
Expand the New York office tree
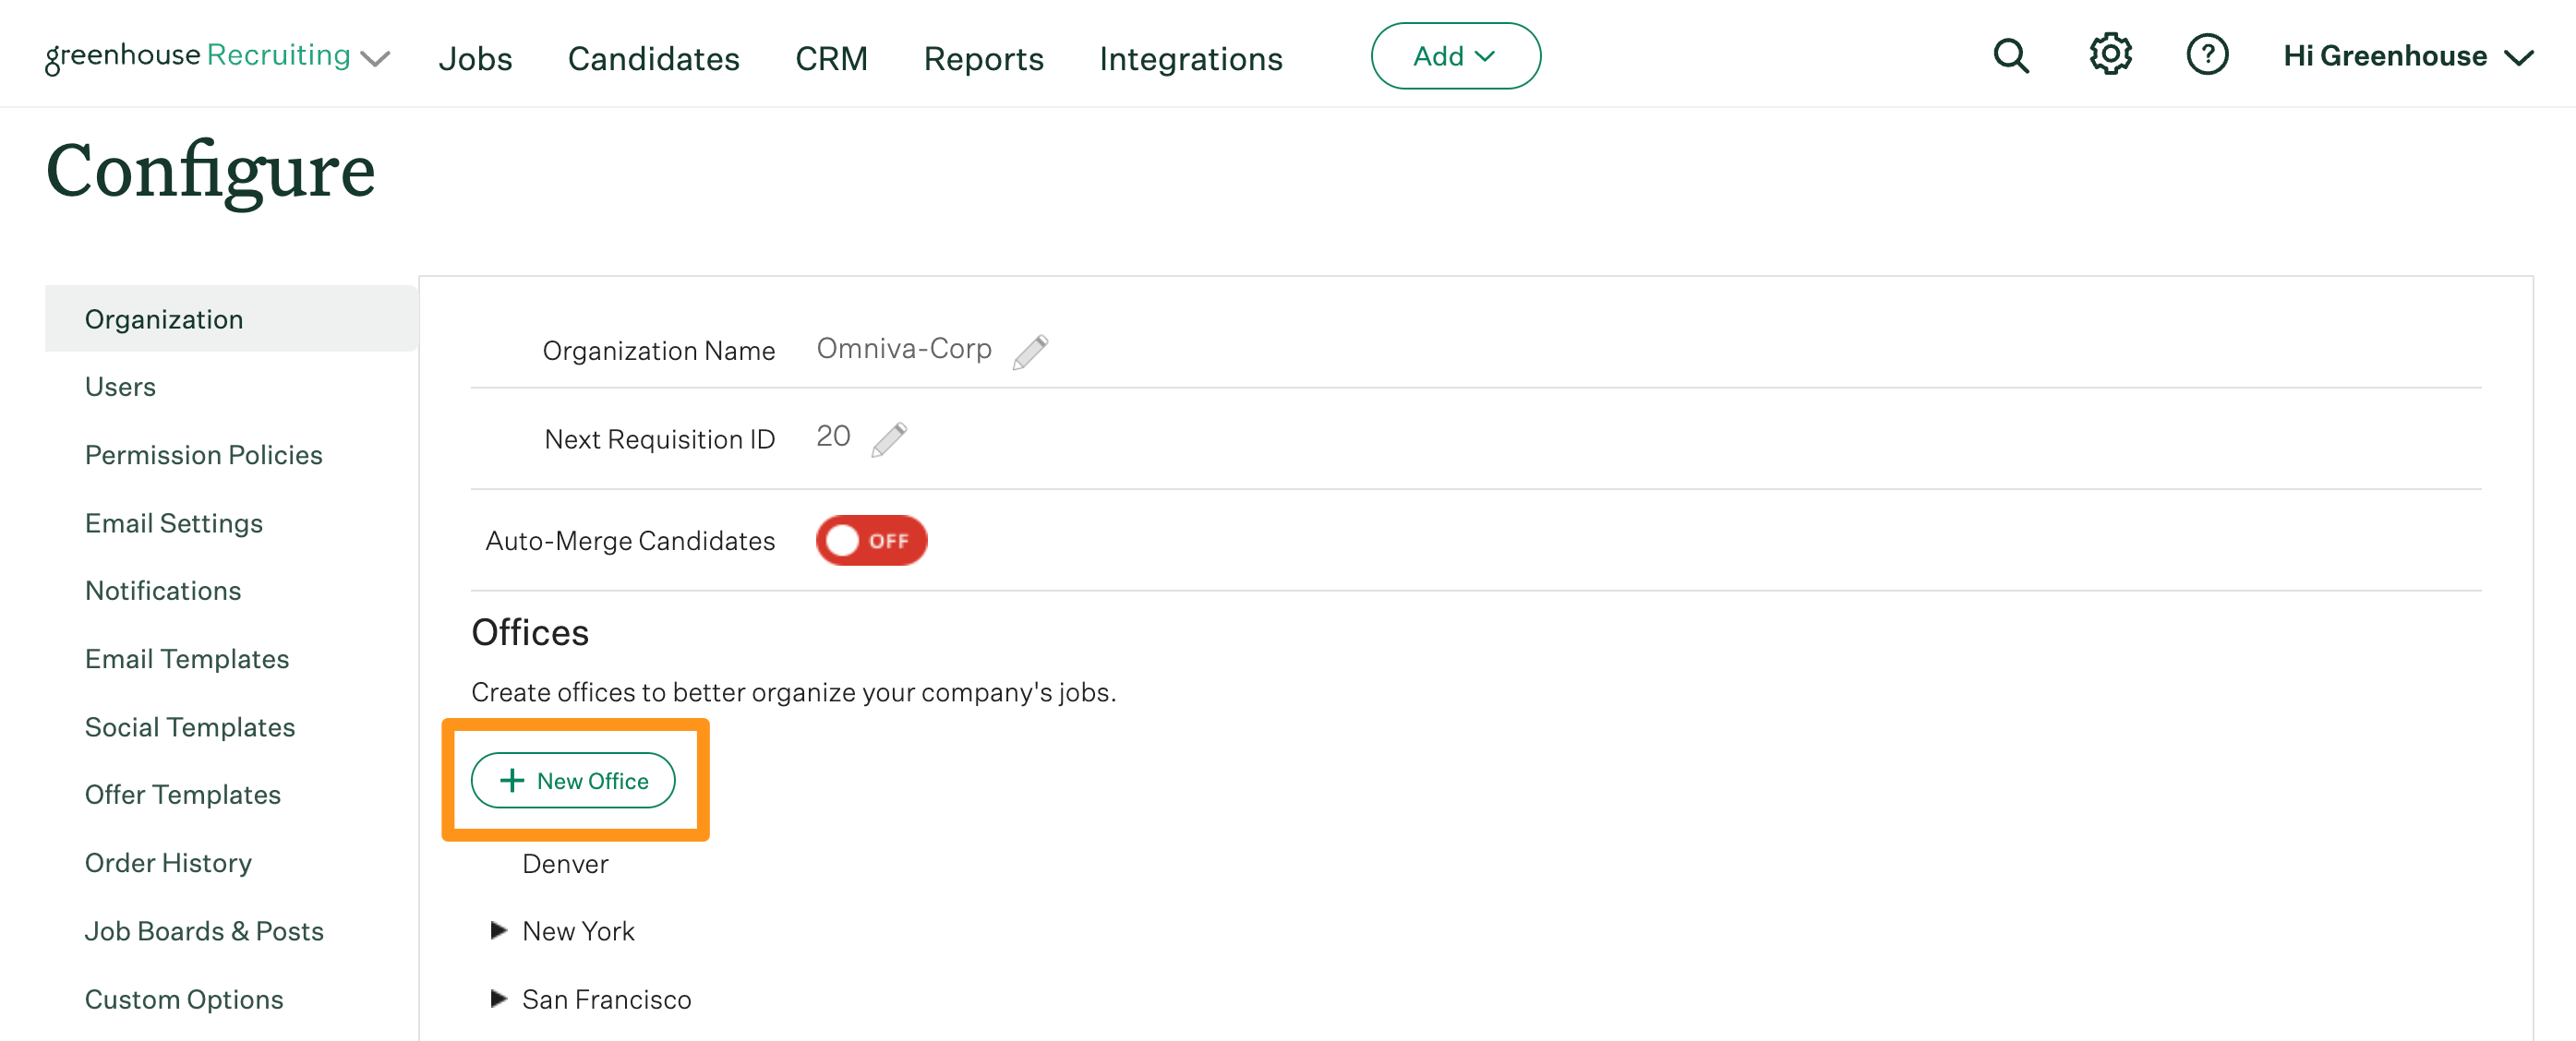tap(499, 930)
